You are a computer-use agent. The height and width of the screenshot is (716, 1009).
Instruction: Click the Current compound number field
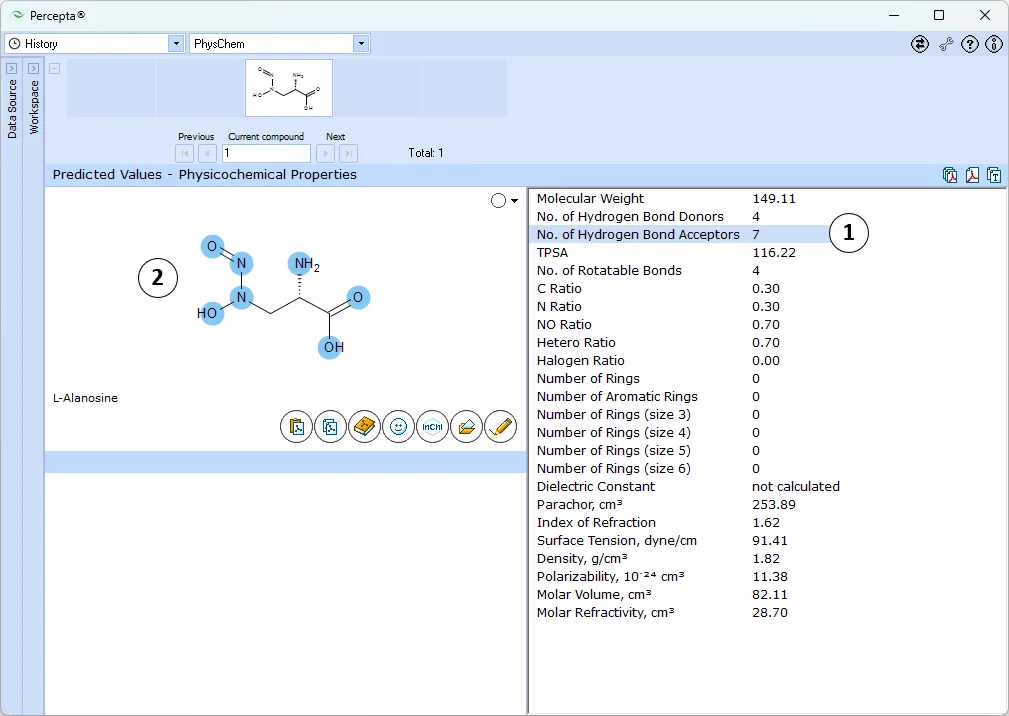pos(266,153)
